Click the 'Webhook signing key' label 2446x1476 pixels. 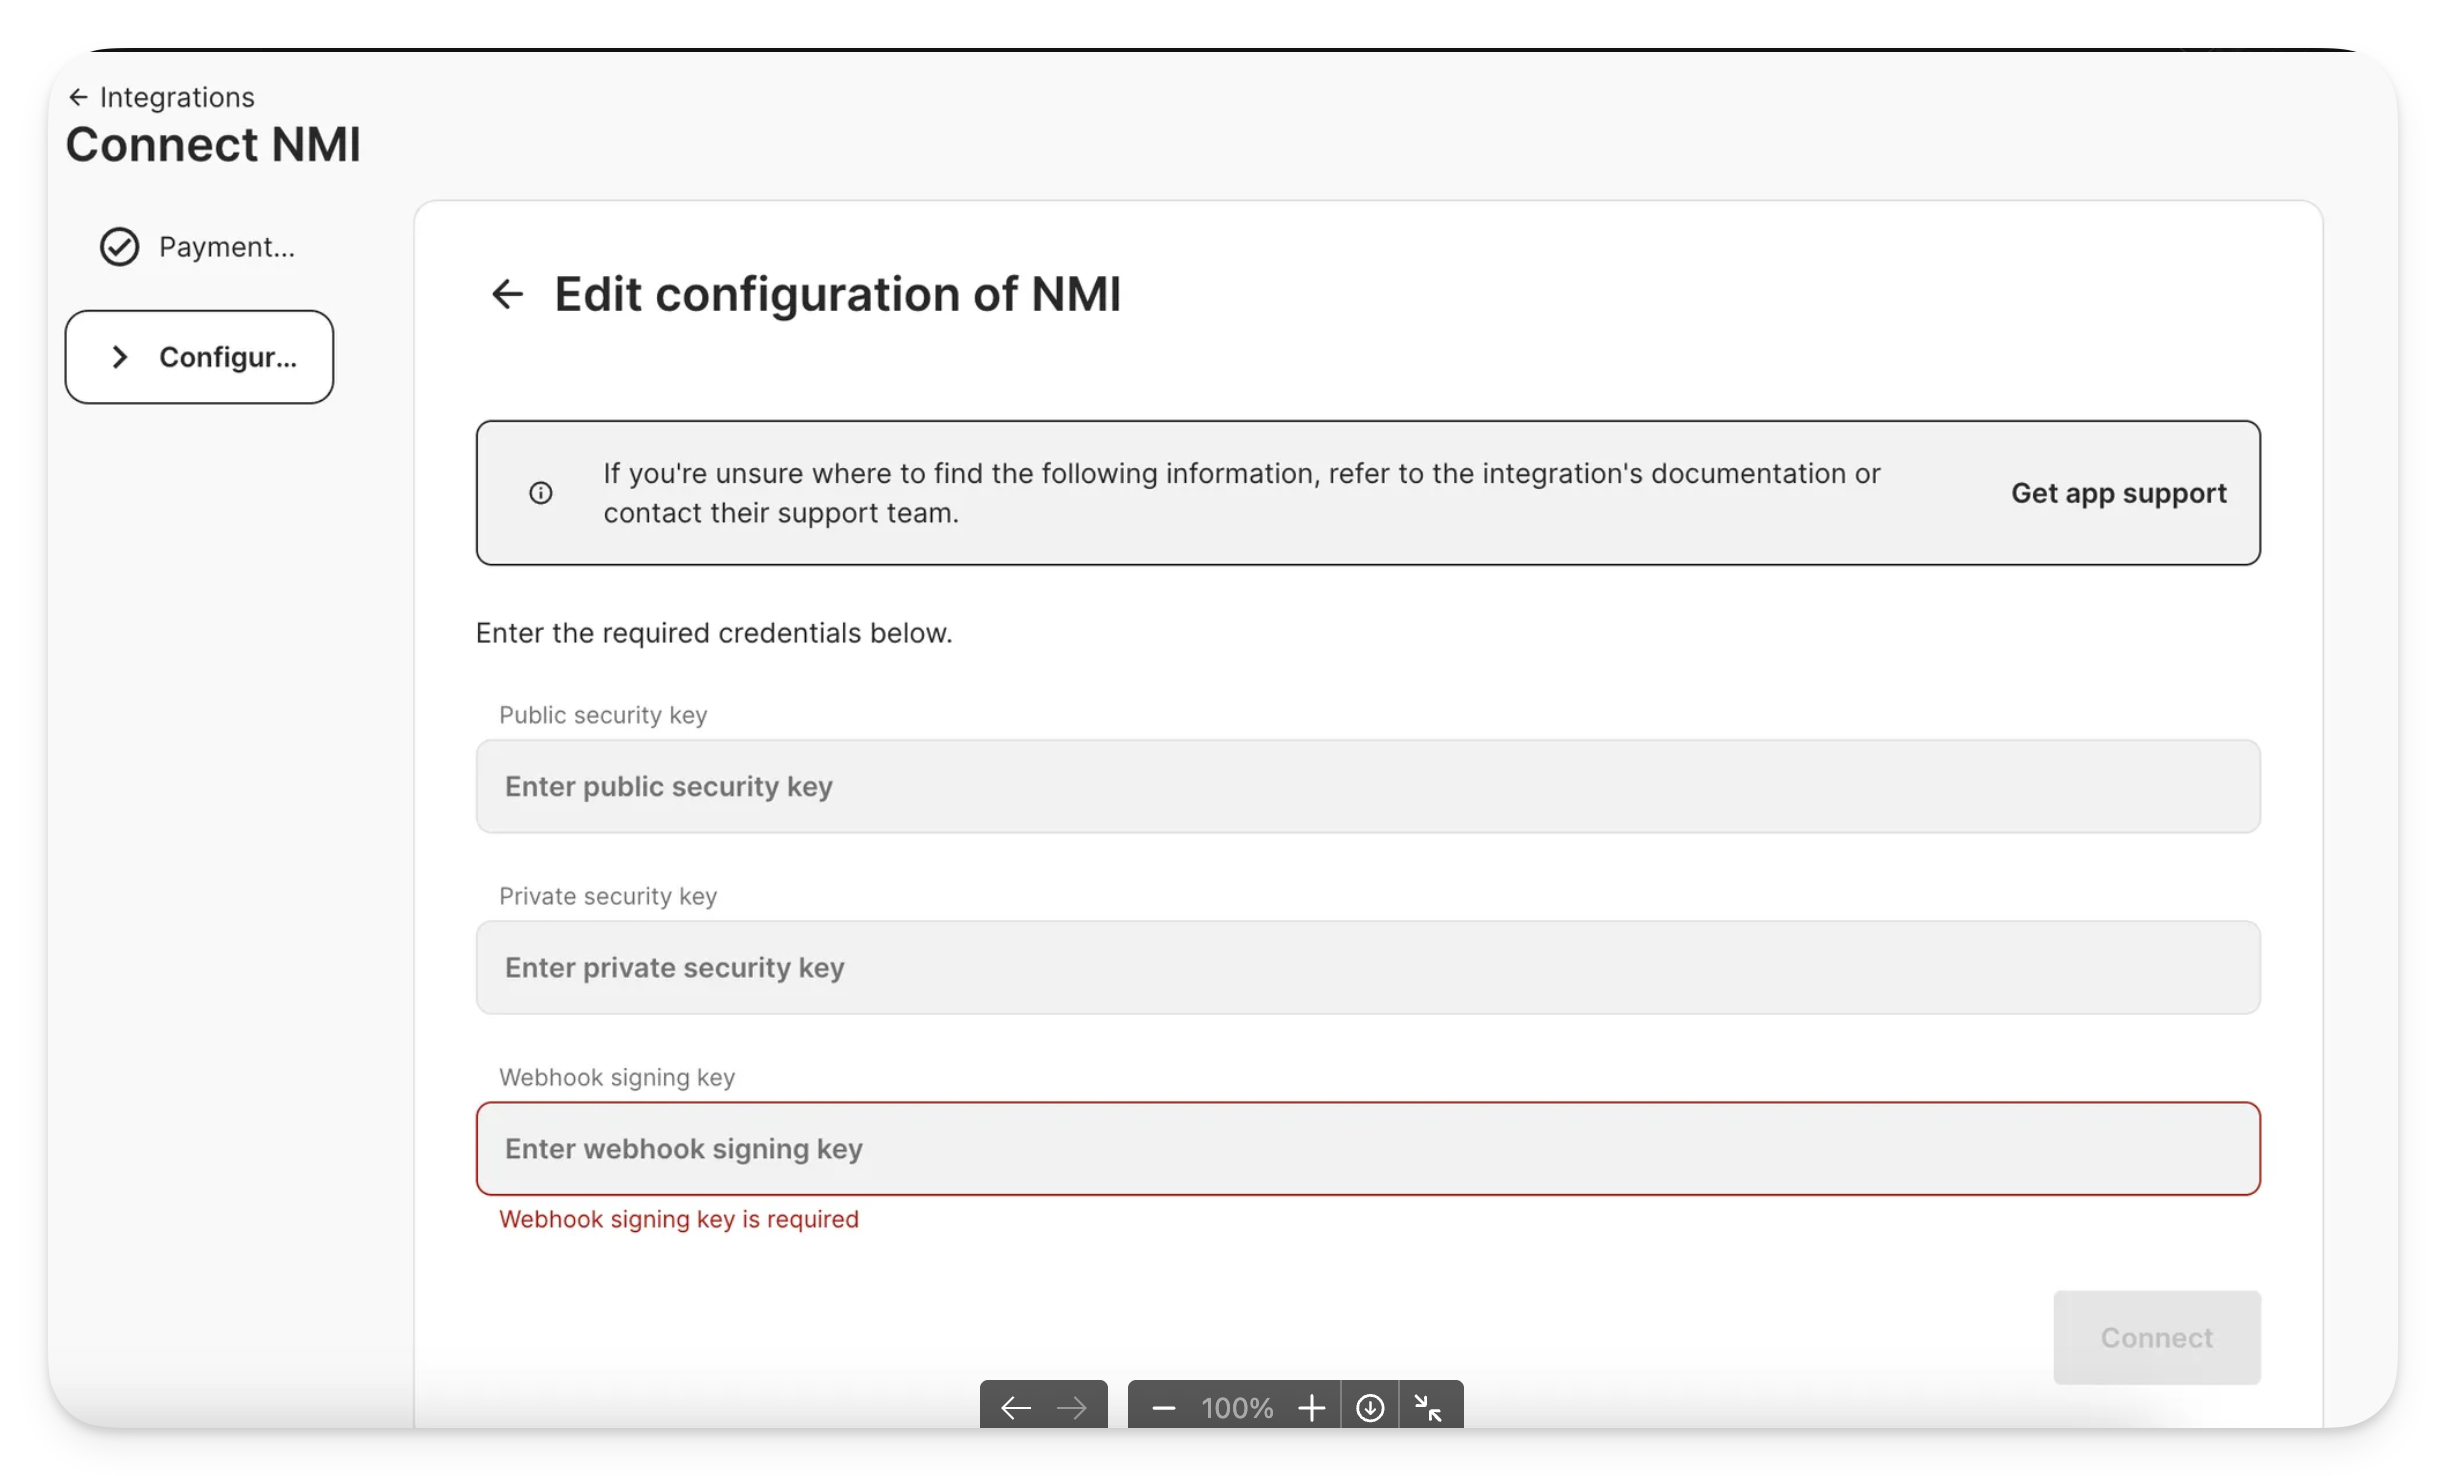[617, 1077]
